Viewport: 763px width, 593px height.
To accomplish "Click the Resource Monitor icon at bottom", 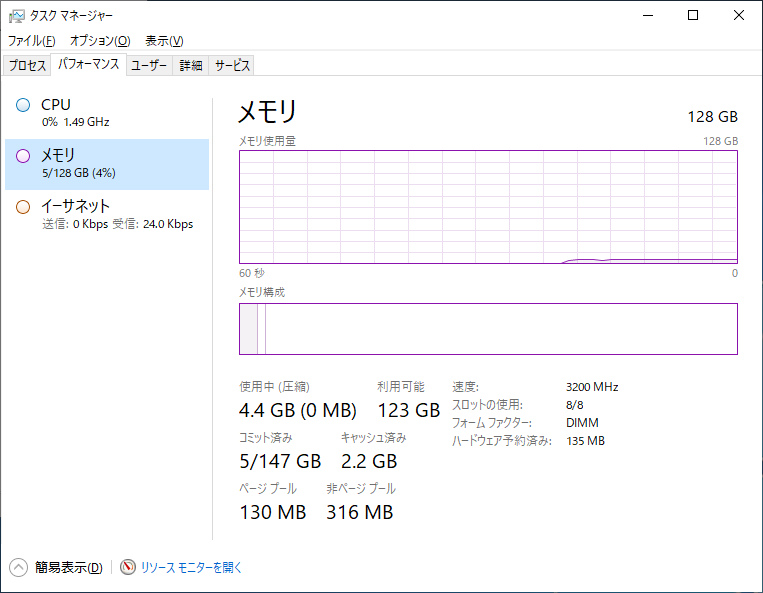I will (x=128, y=567).
